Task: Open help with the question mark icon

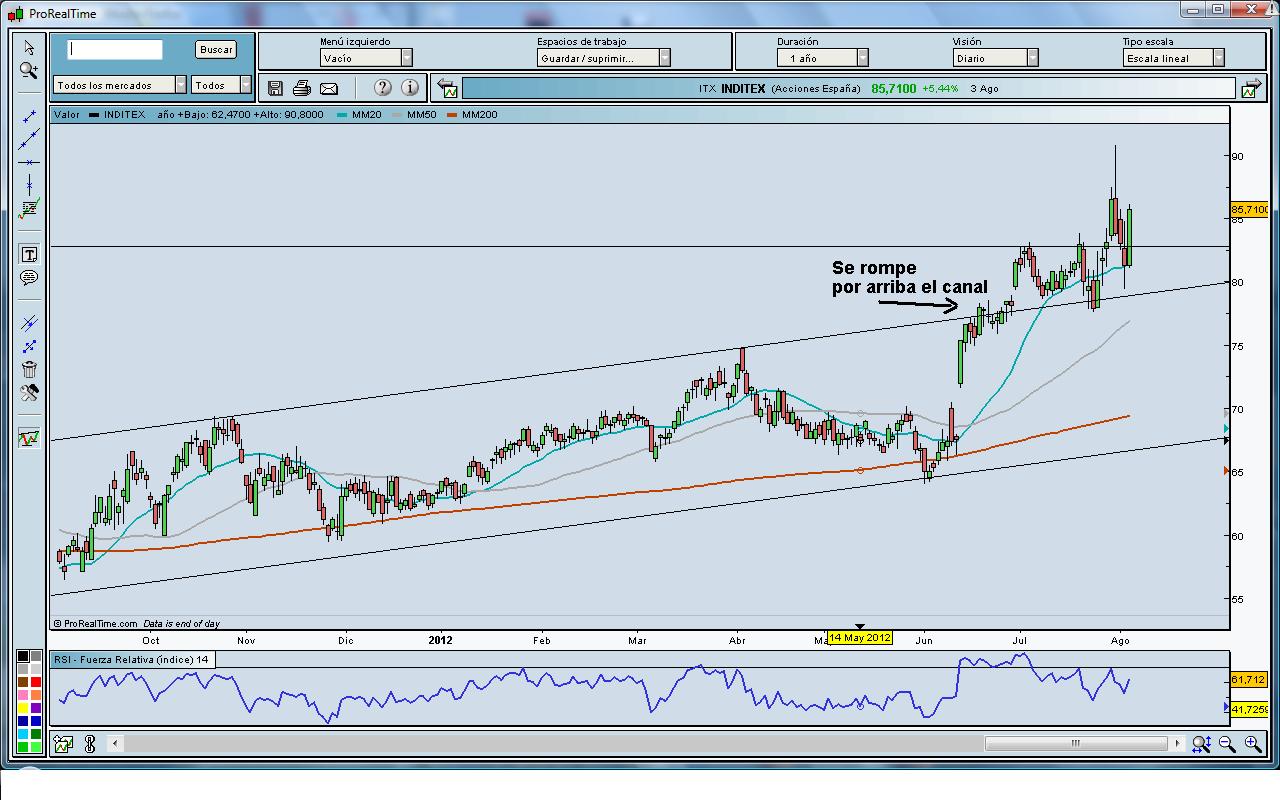Action: pyautogui.click(x=382, y=88)
